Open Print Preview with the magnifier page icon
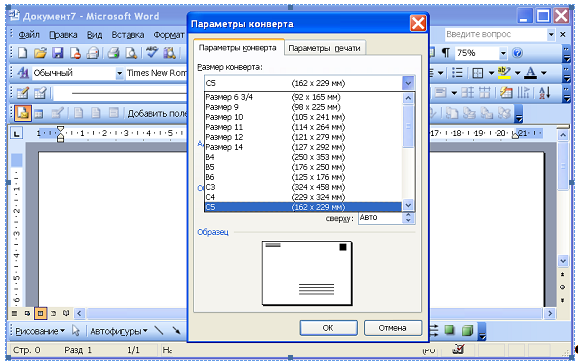578x363 pixels. (131, 53)
